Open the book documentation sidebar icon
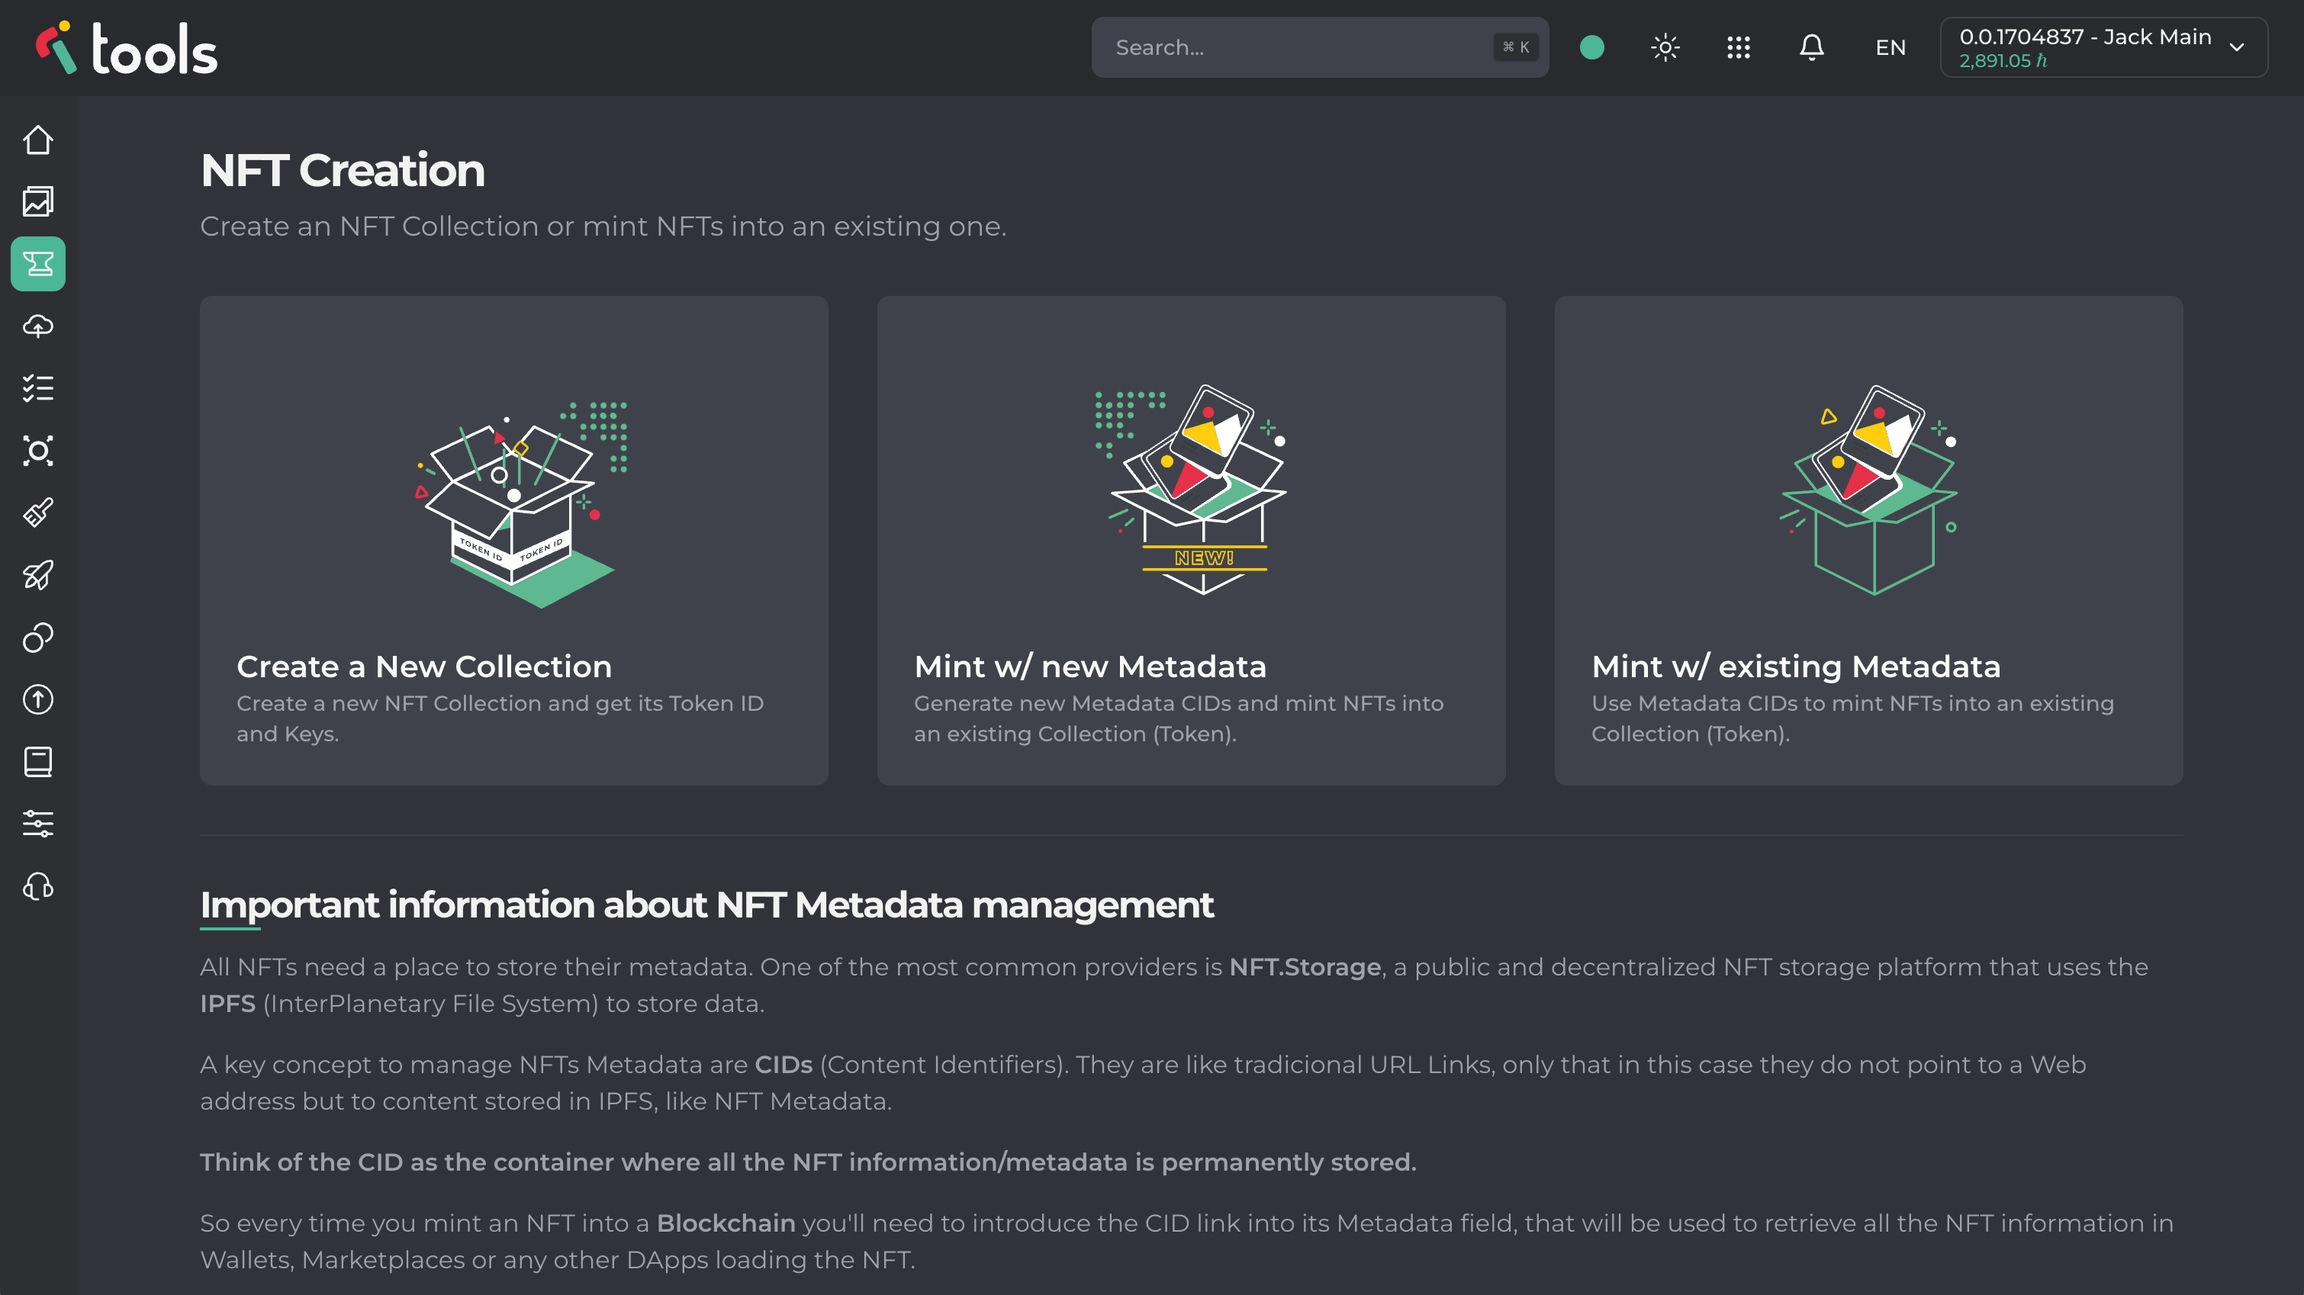 (x=38, y=762)
